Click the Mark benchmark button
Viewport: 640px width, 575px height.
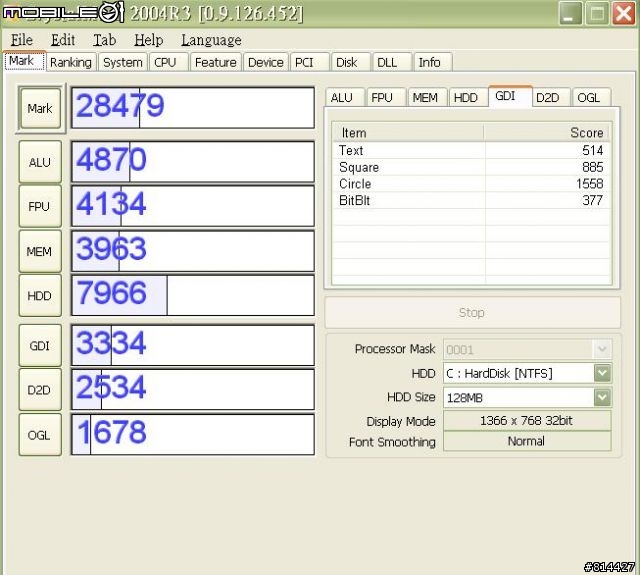pos(40,108)
